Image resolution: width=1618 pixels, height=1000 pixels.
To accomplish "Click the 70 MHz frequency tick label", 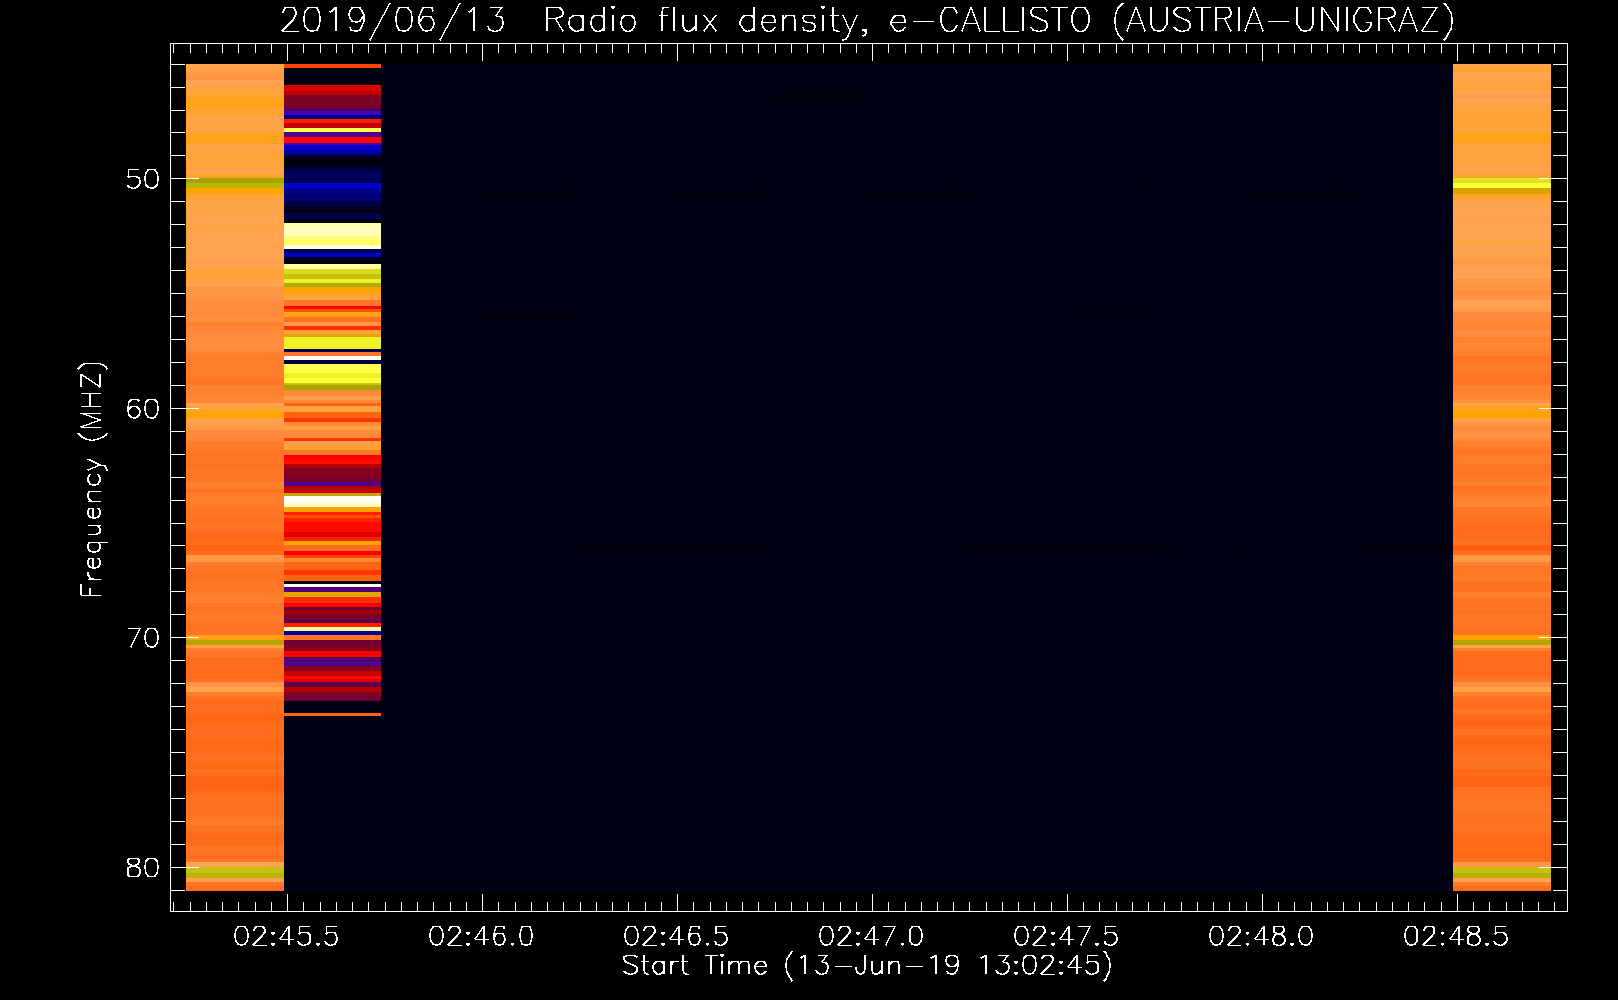I will [x=143, y=638].
